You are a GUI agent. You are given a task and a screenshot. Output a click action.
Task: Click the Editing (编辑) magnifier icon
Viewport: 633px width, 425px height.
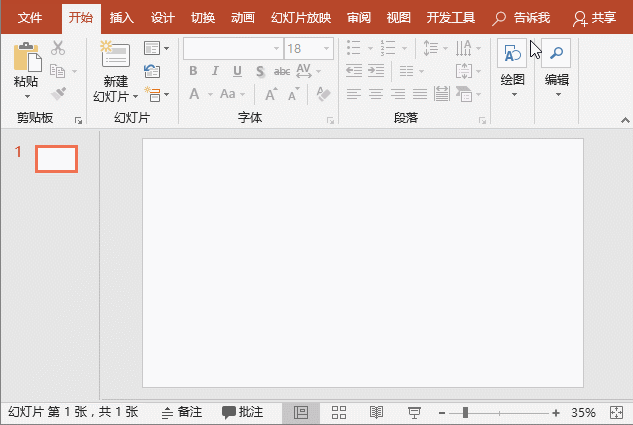pyautogui.click(x=555, y=55)
